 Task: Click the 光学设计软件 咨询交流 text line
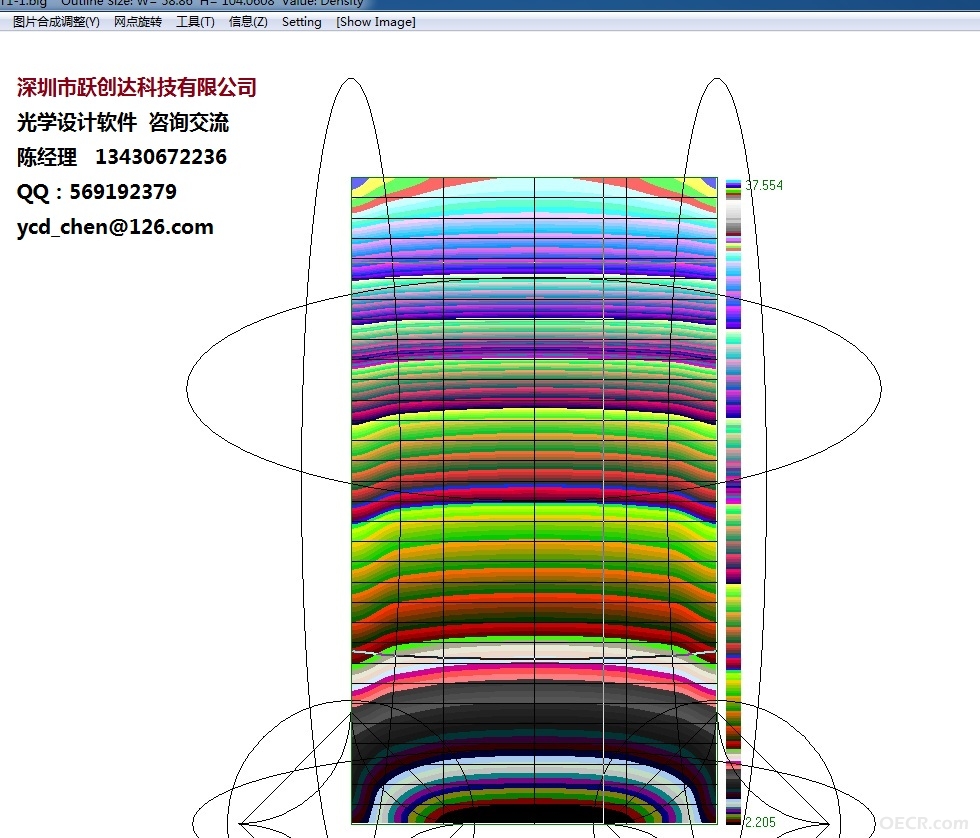click(123, 122)
